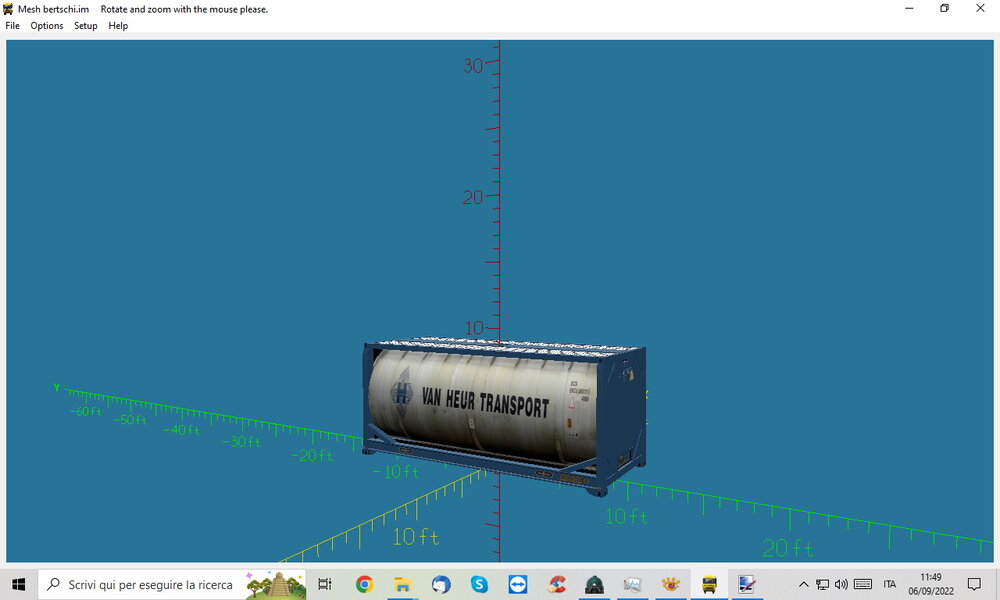Show hidden system tray icons
Viewport: 1000px width, 600px height.
[804, 584]
